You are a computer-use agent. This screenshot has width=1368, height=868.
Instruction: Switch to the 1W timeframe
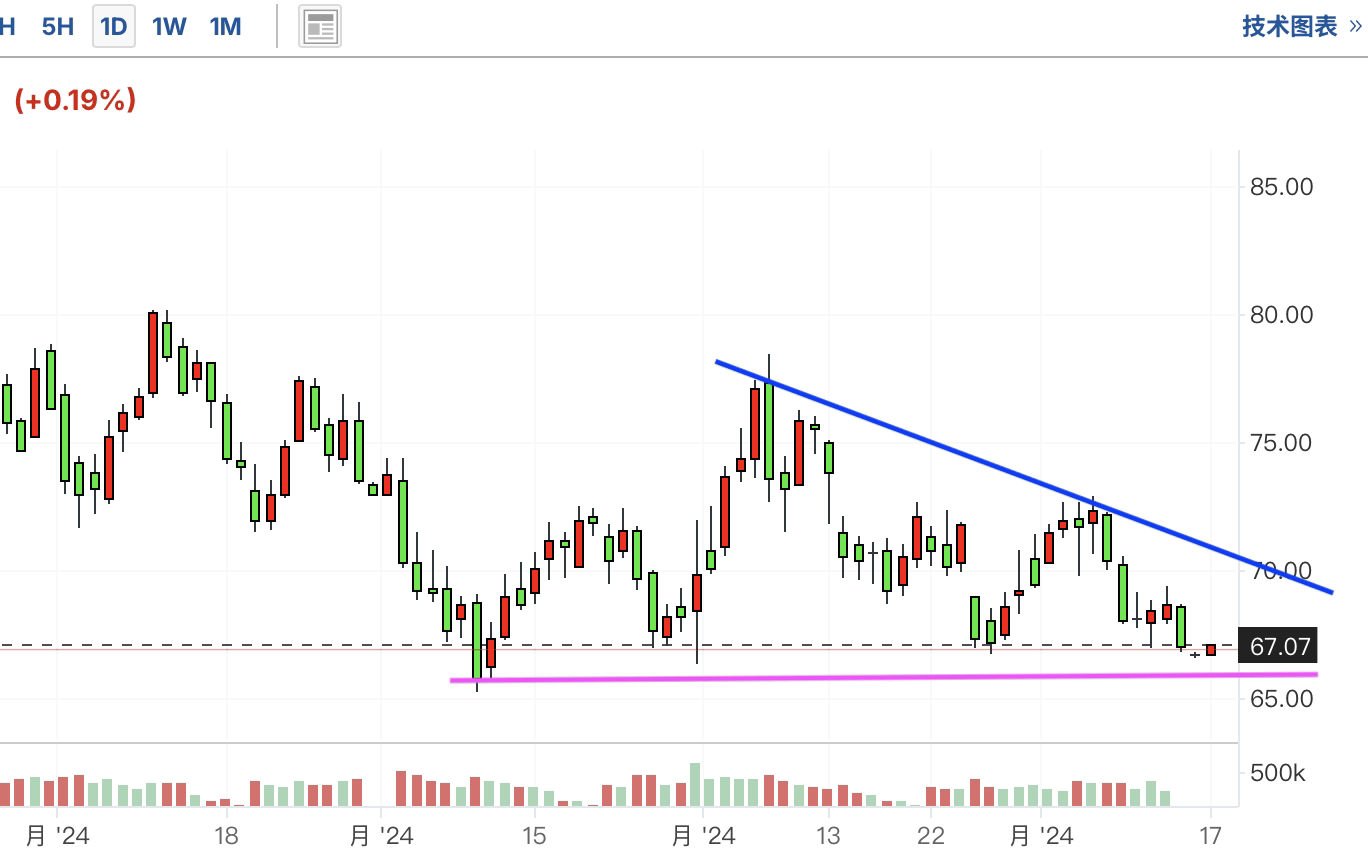pos(169,27)
